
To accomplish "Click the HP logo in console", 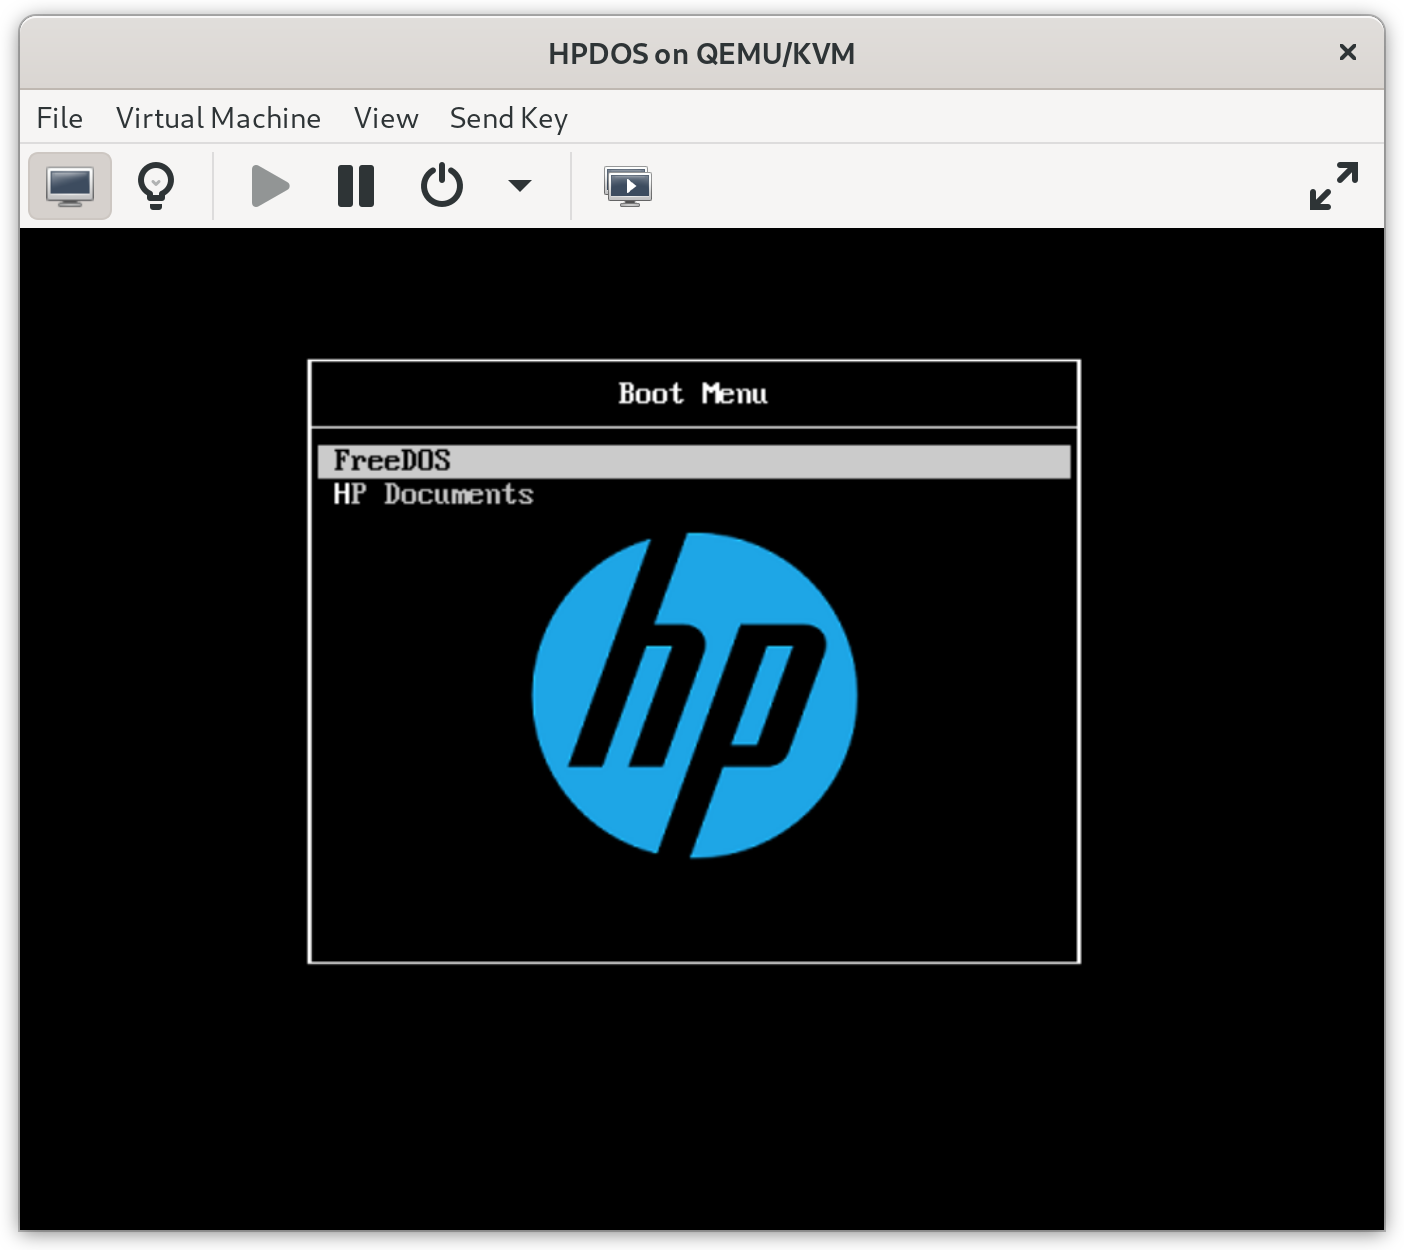I will [x=694, y=695].
